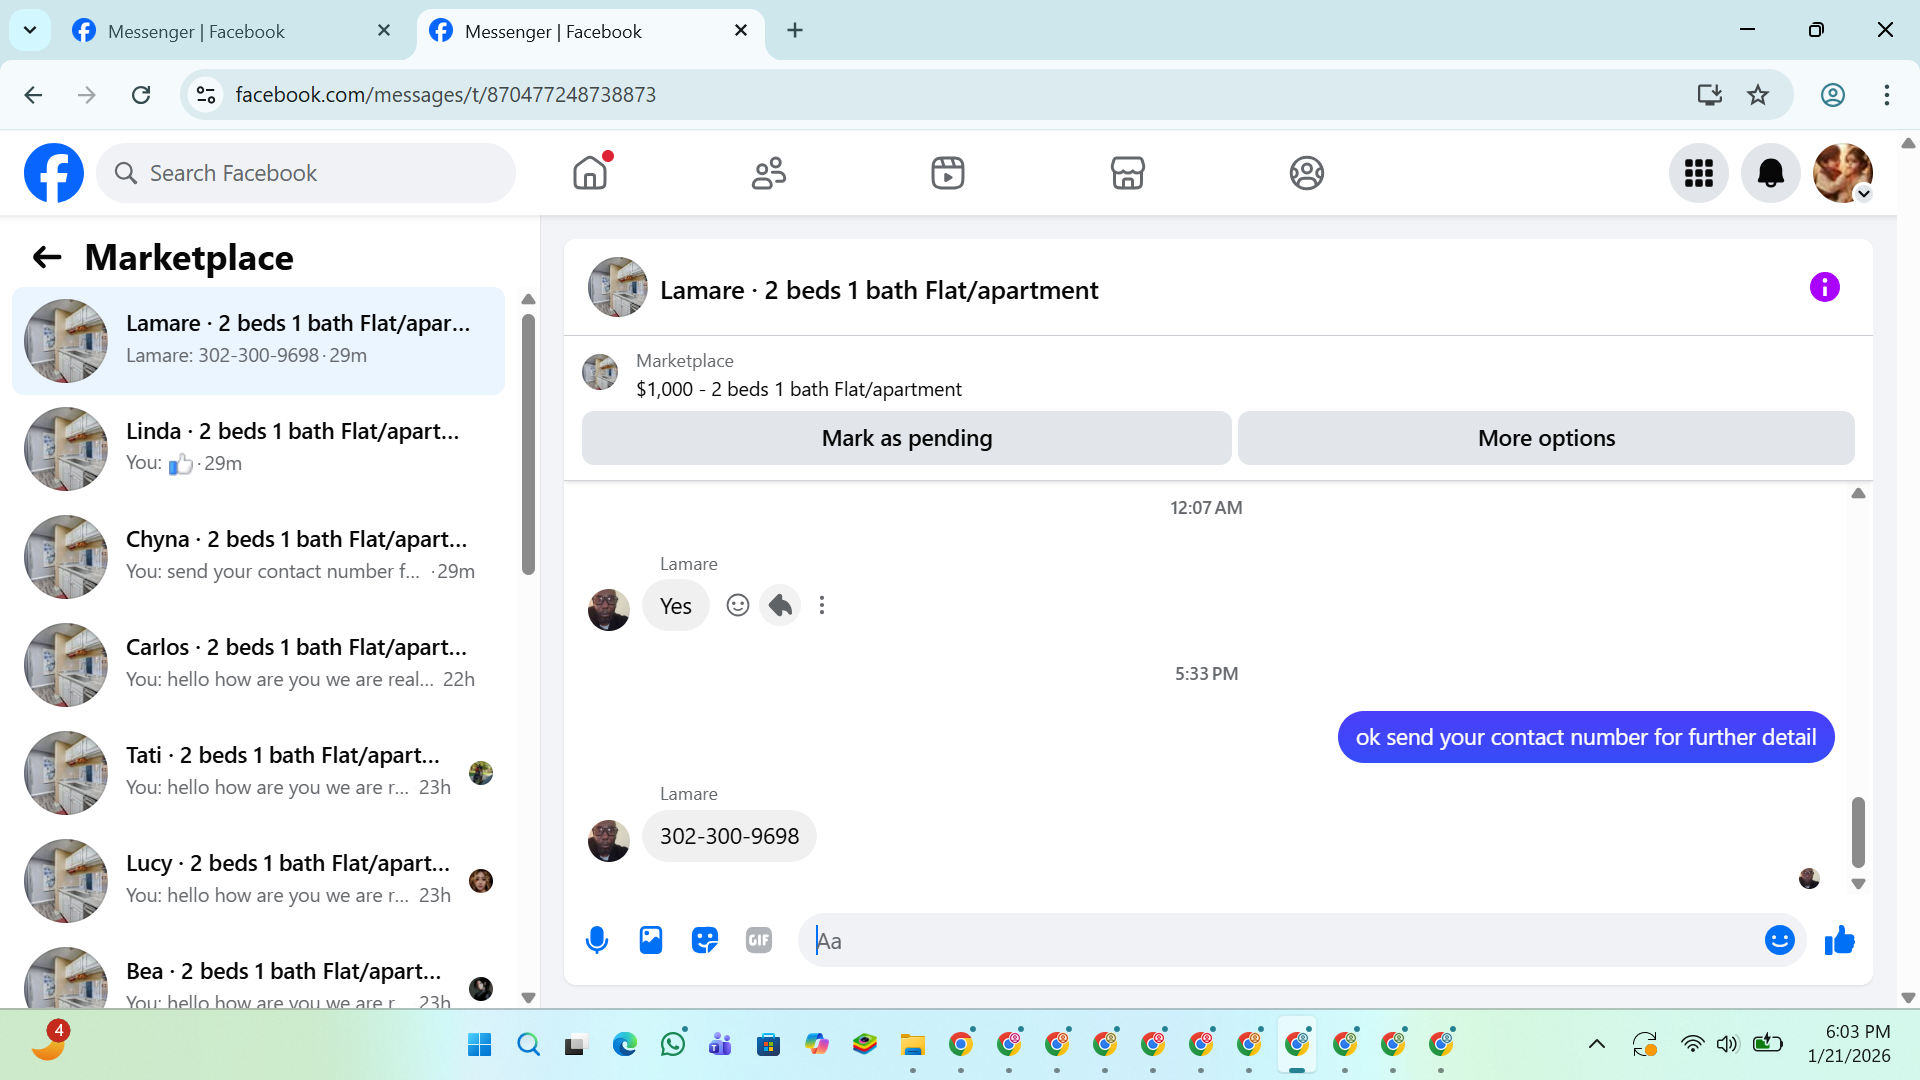Send a thumbs-up like
Viewport: 1920px width, 1080px height.
click(x=1839, y=940)
